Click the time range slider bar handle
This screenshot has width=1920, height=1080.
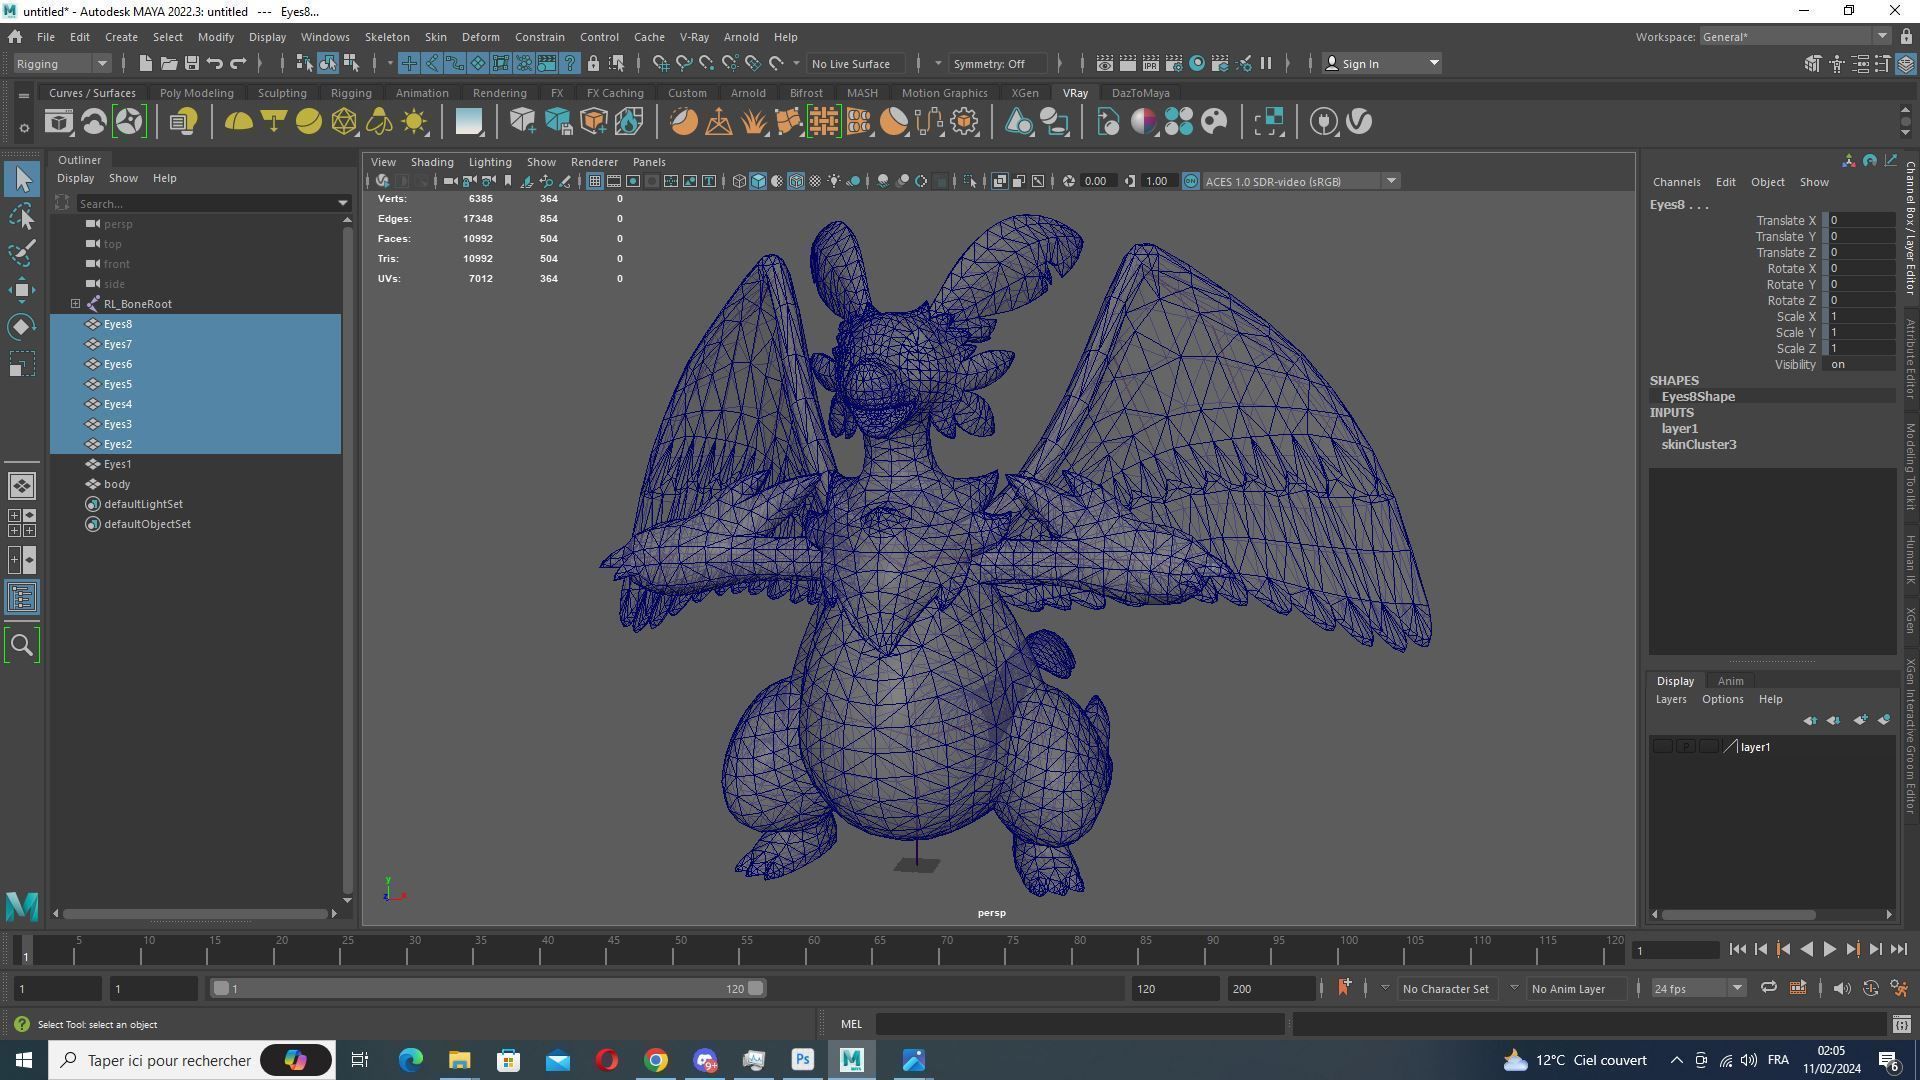point(488,988)
